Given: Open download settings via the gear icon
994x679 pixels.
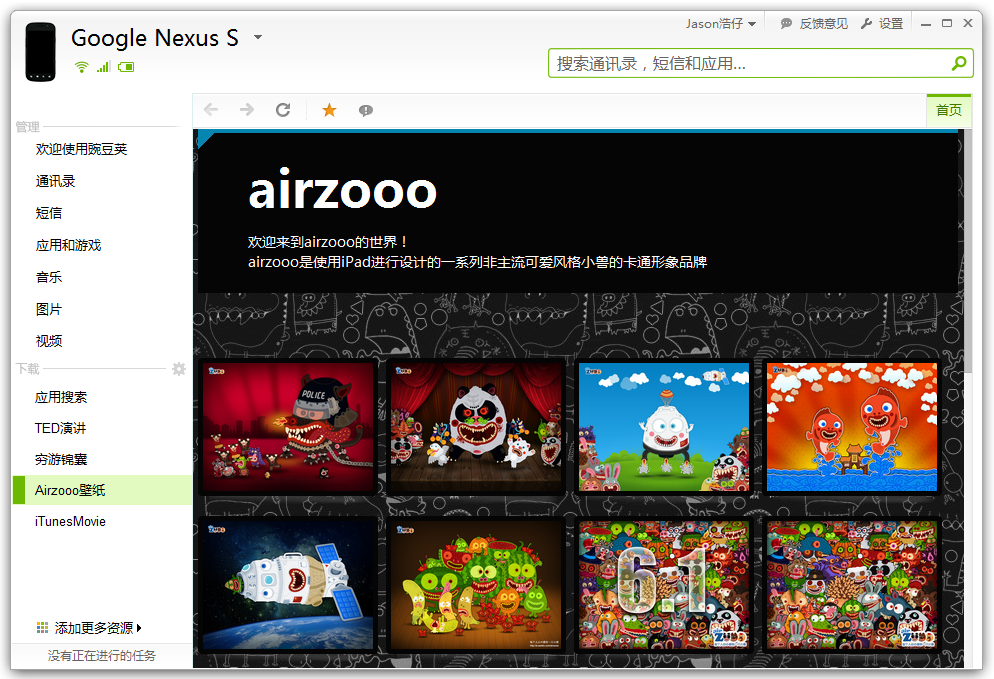Looking at the screenshot, I should [179, 369].
